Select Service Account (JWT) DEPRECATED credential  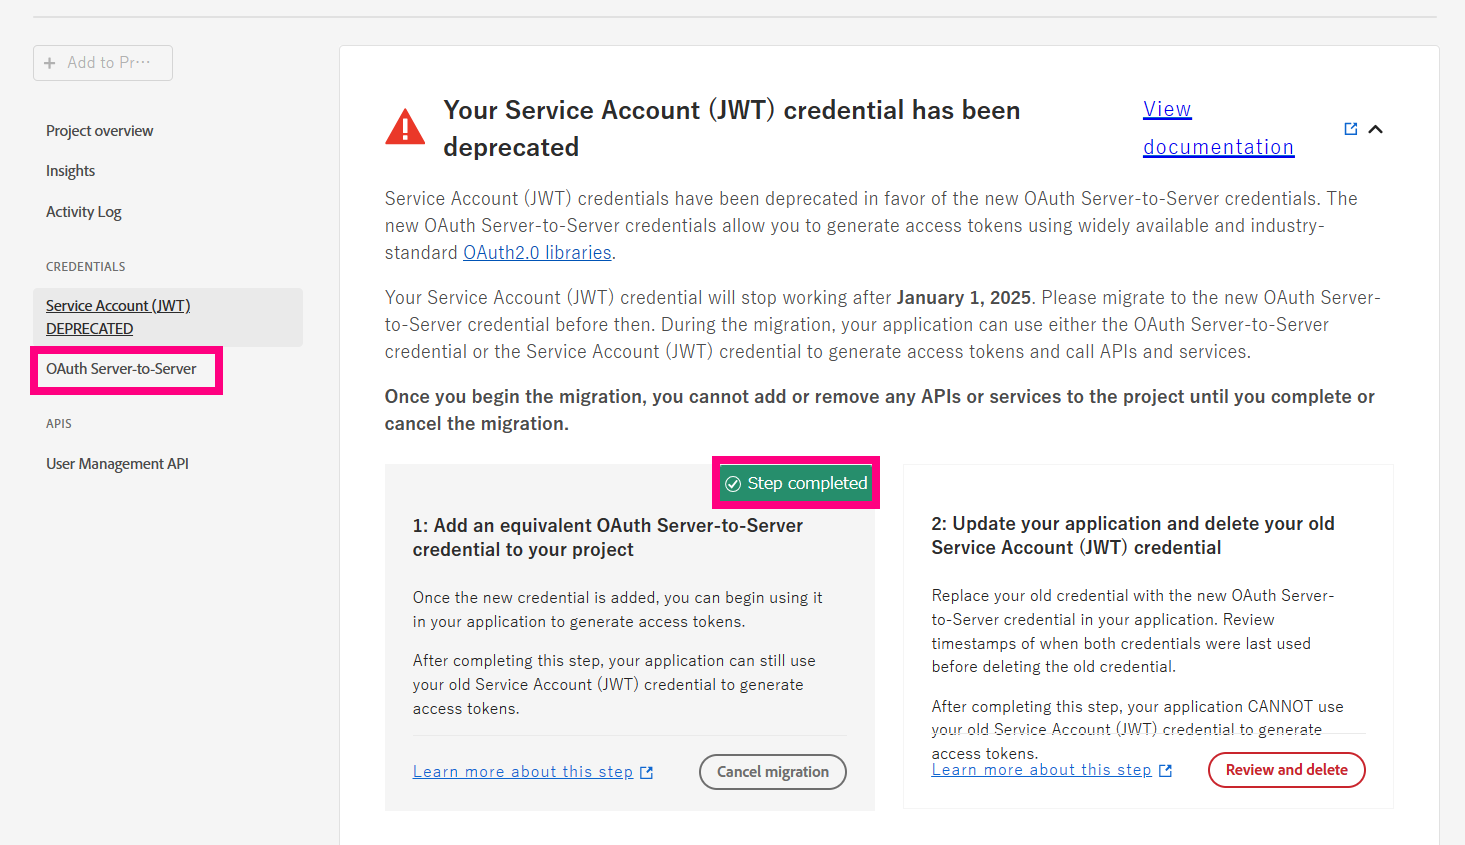168,317
